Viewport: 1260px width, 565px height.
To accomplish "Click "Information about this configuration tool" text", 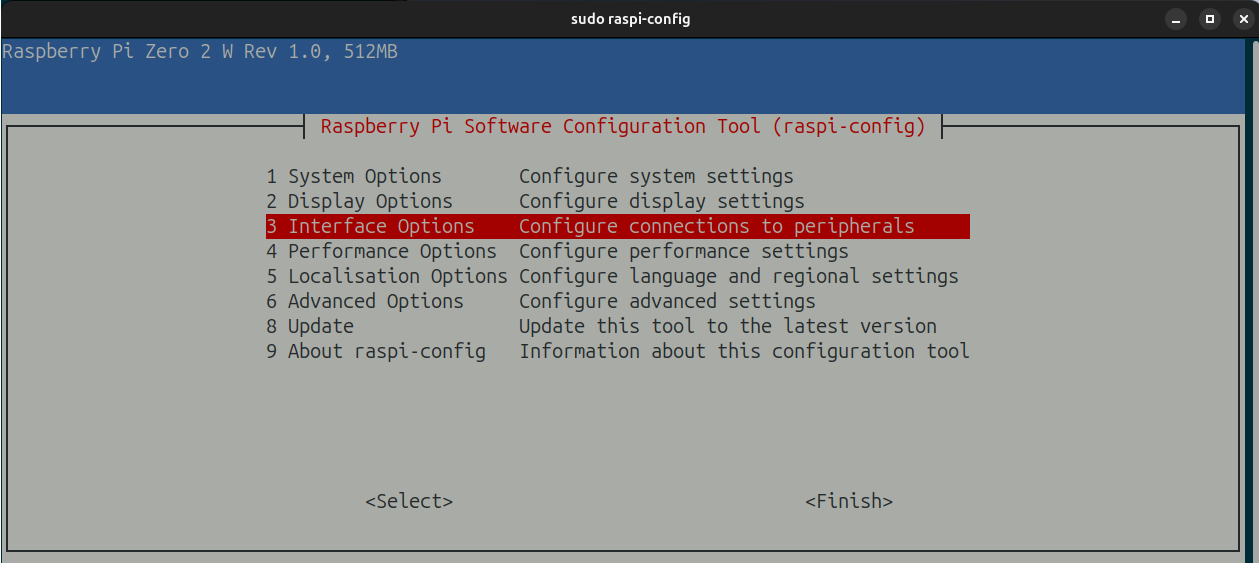I will [x=744, y=352].
